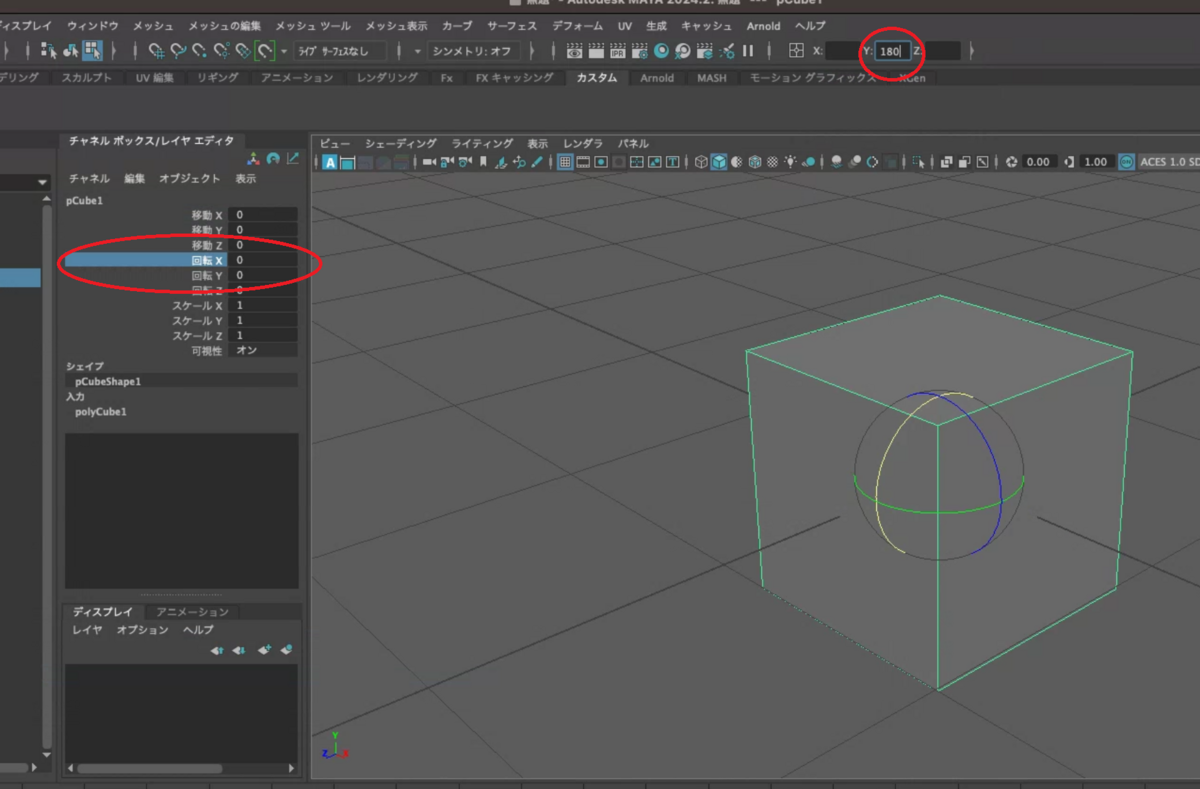Open the light editor clapper icon
Screen dimensions: 1200x789
coord(705,50)
